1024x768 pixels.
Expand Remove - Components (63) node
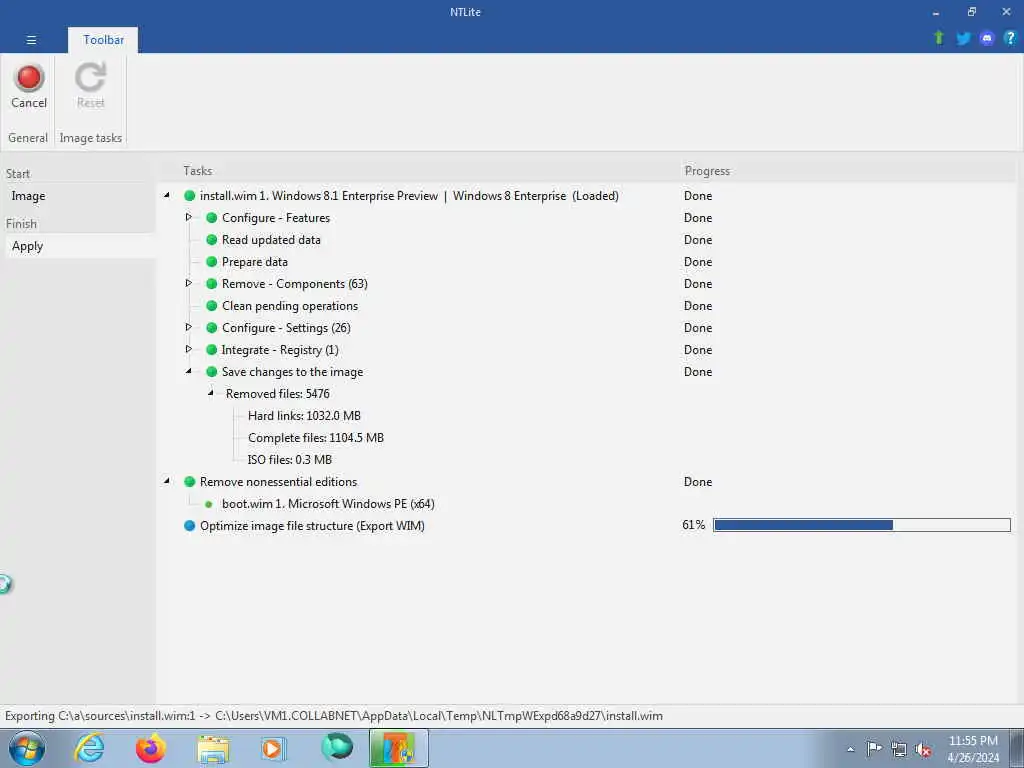[189, 283]
